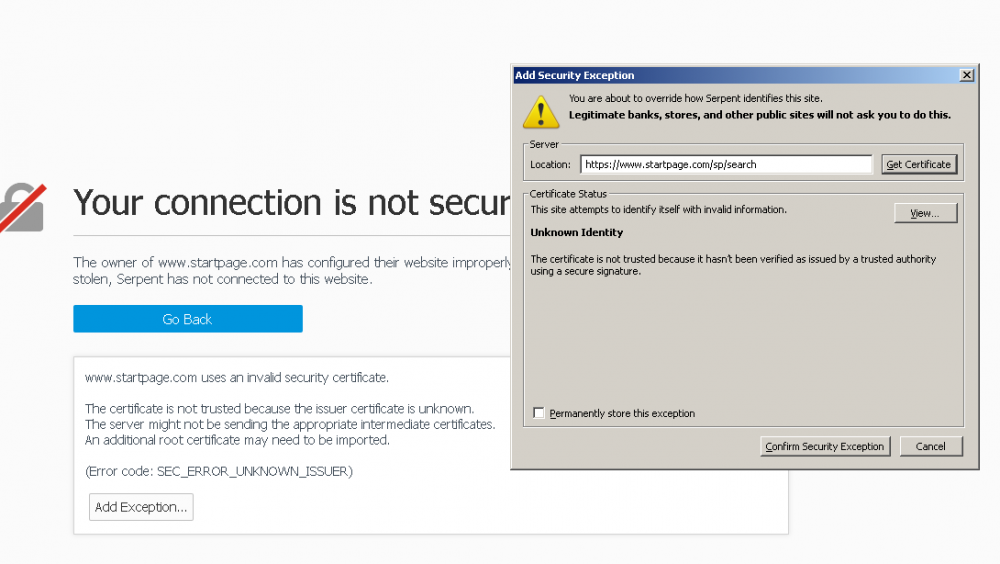Focus the Location URL field
Viewport: 1000px width, 564px height.
[726, 164]
